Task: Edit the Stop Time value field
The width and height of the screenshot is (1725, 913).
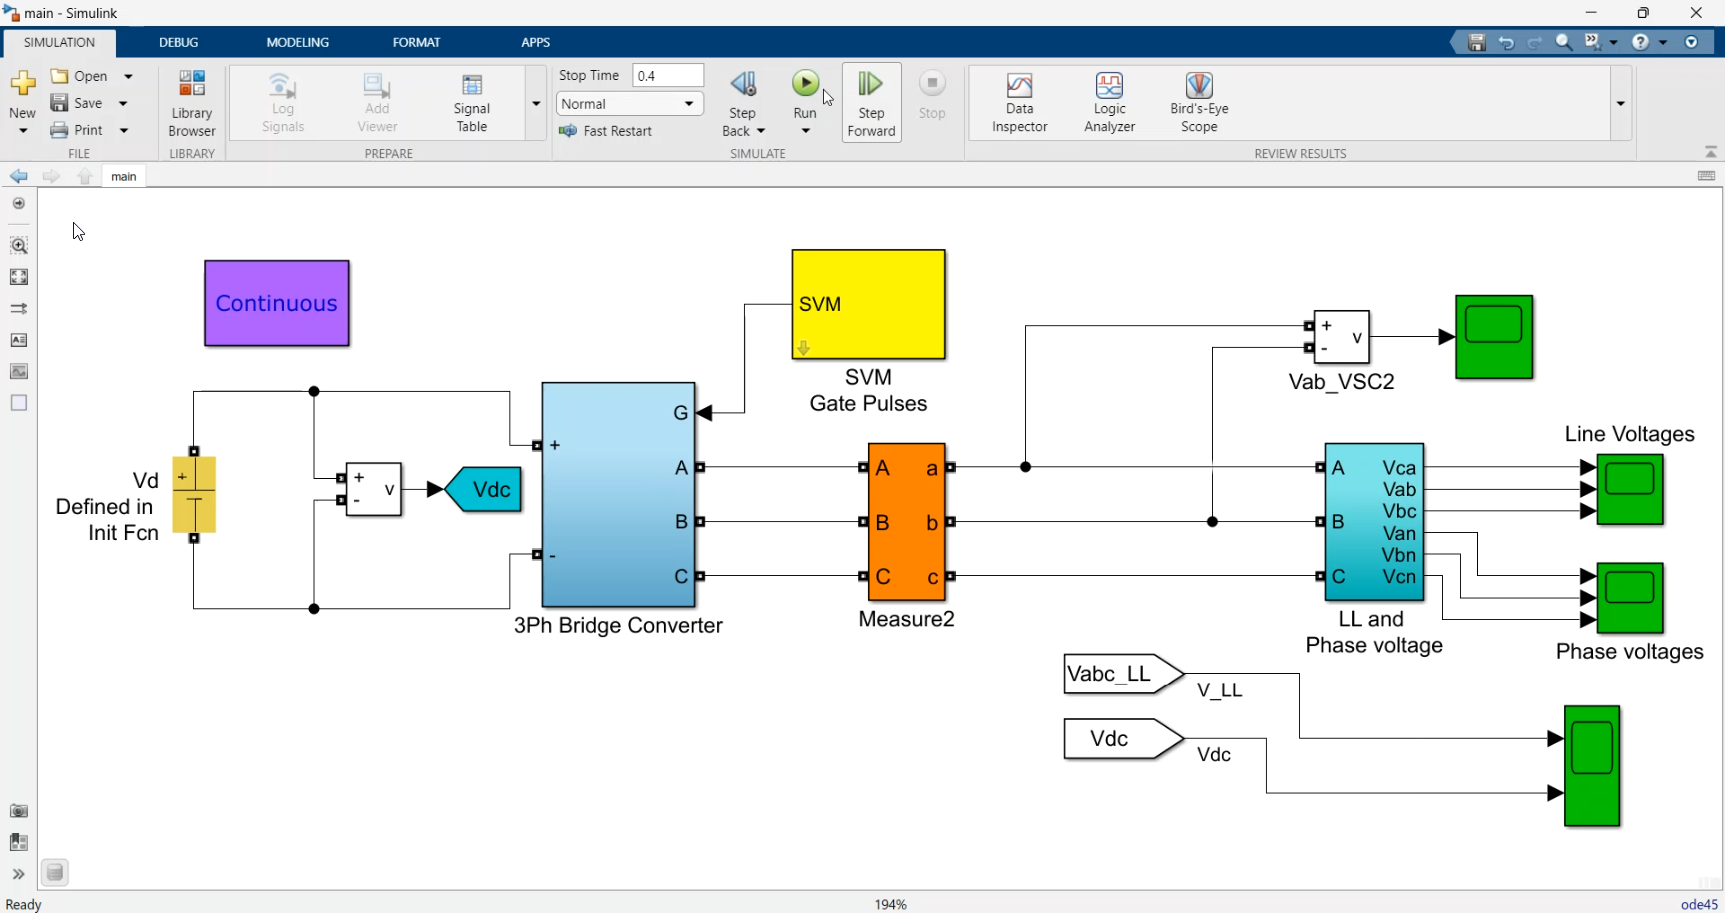Action: pyautogui.click(x=667, y=75)
